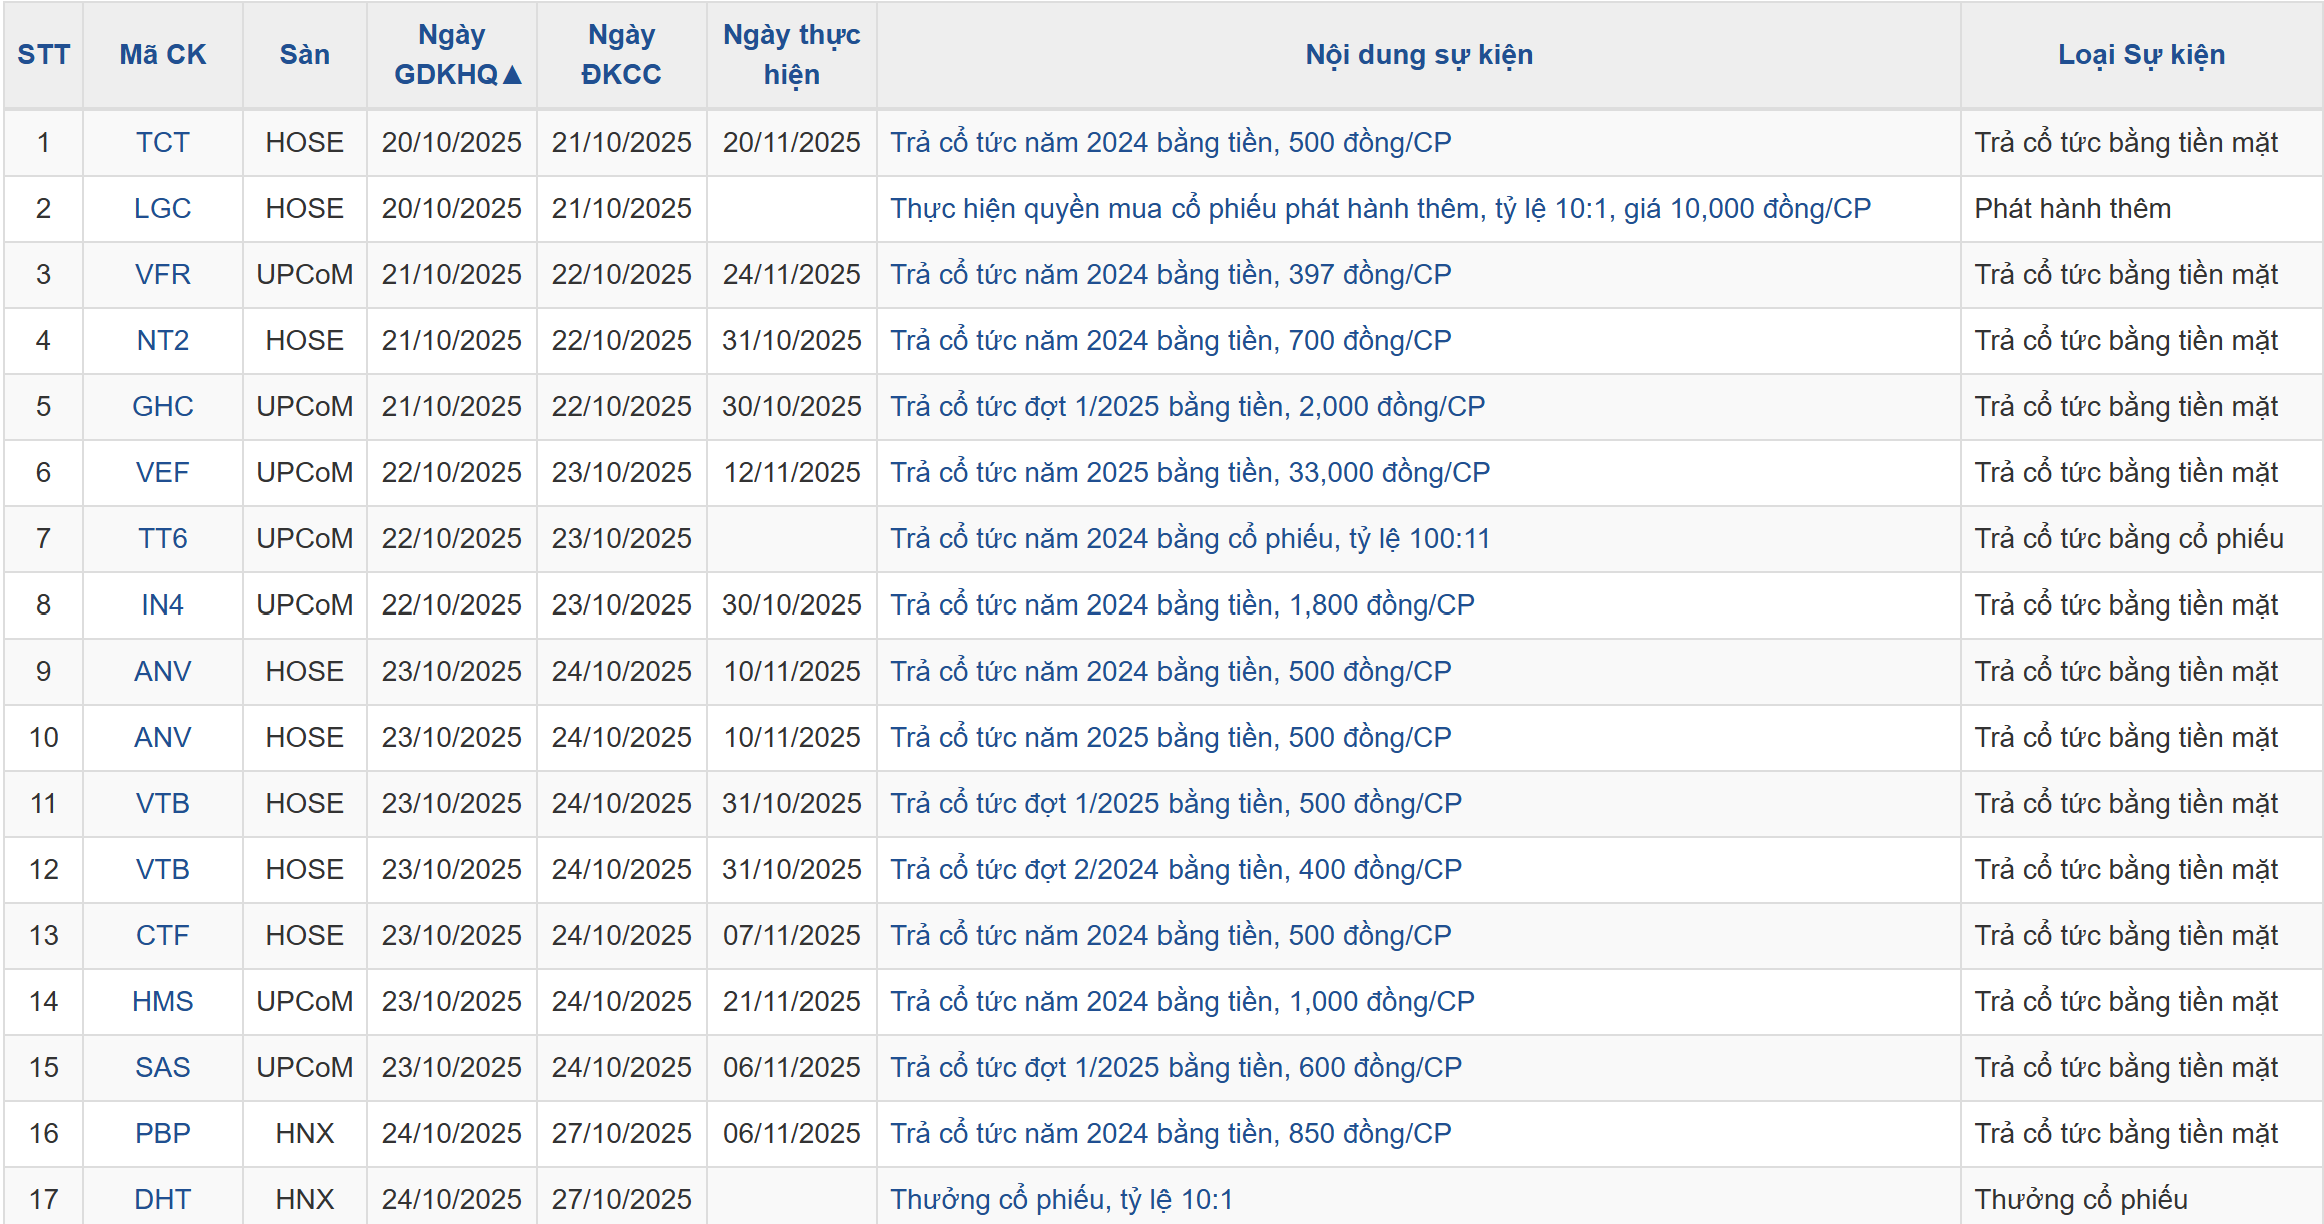Open LGC rights issue event details

point(1380,208)
